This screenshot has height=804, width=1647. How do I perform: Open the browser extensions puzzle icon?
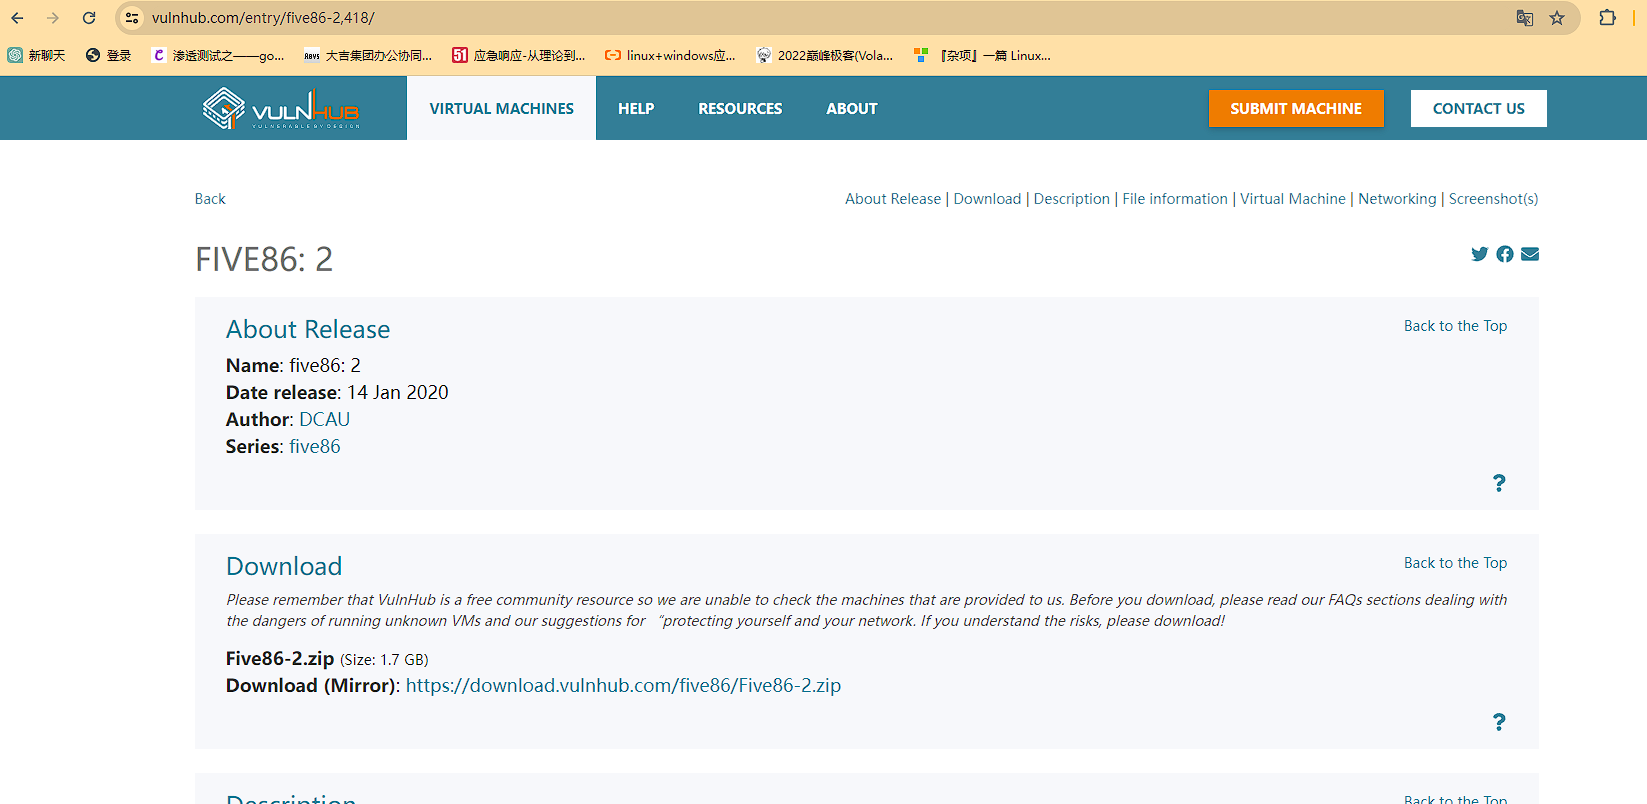point(1607,18)
